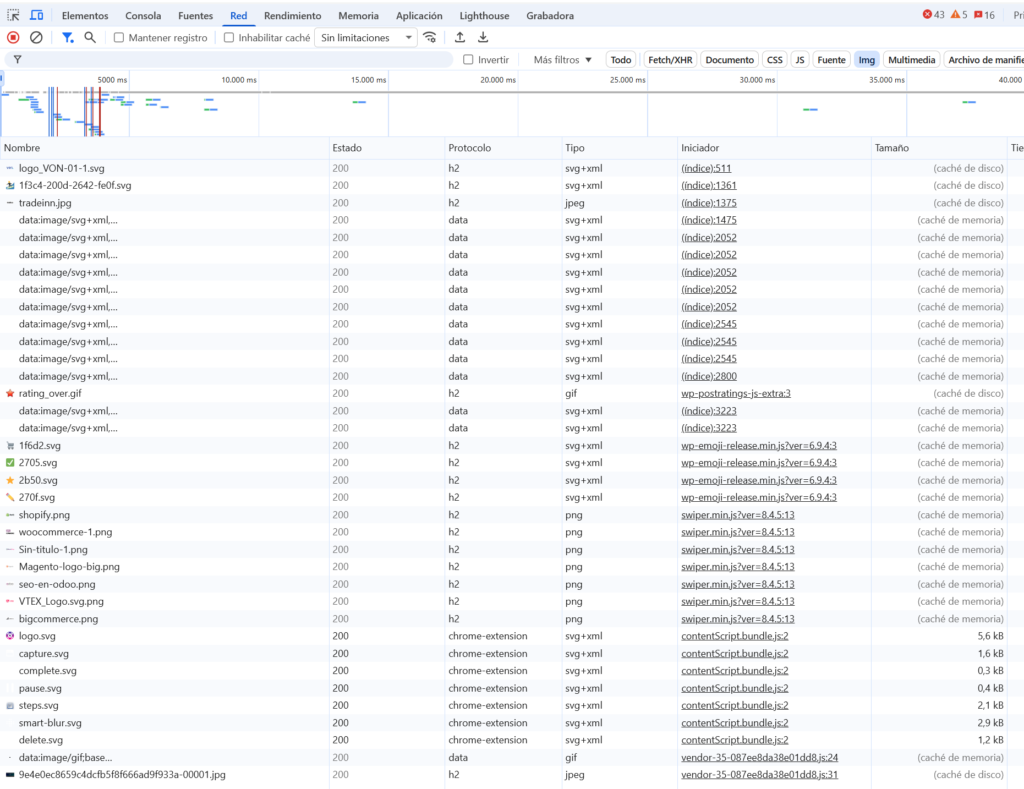Check Inhabilitar caché option
This screenshot has height=789, width=1024.
pos(229,38)
